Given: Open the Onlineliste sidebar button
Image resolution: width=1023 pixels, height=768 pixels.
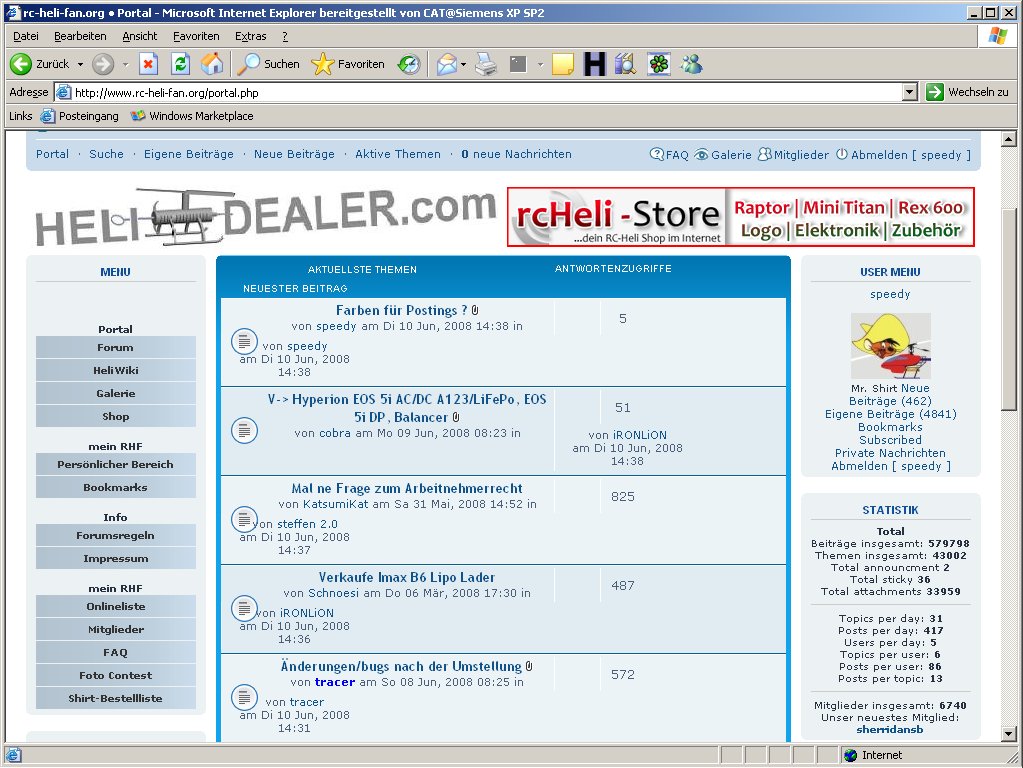Looking at the screenshot, I should (x=115, y=607).
